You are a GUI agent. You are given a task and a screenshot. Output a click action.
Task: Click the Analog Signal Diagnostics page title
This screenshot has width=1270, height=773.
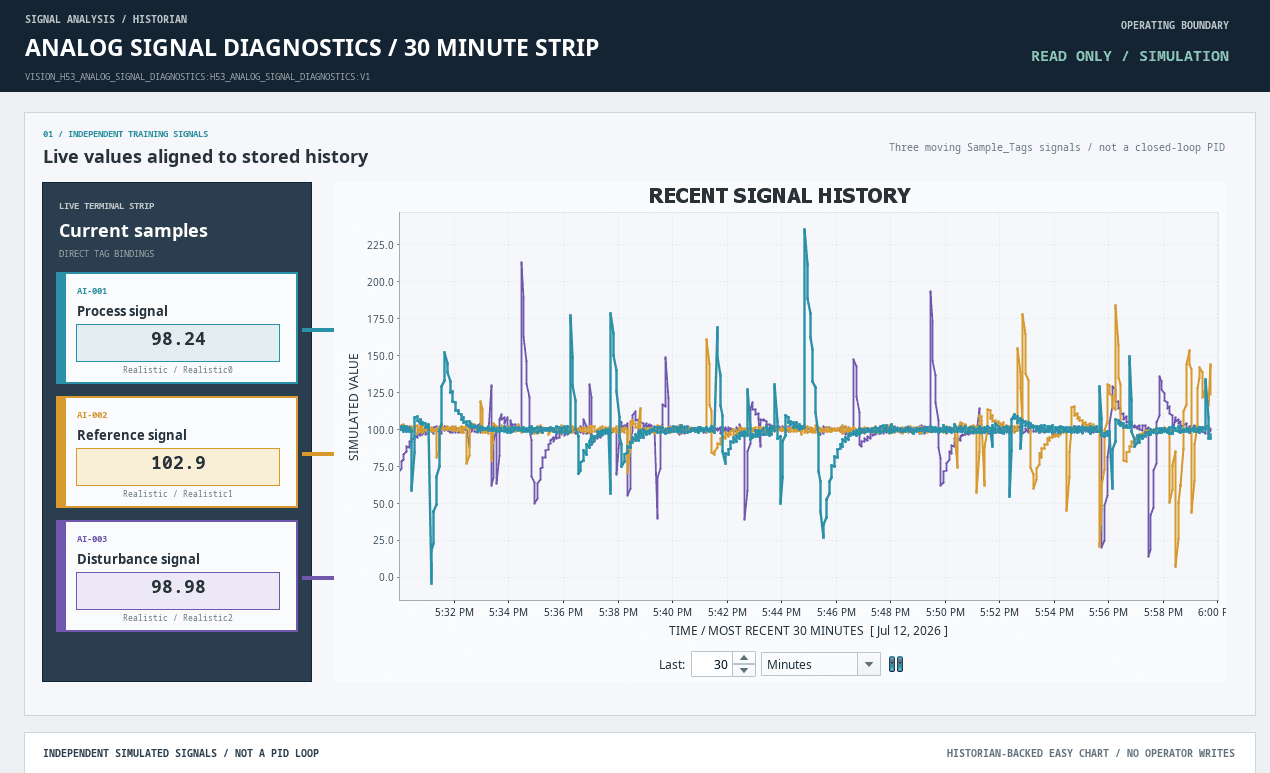312,48
